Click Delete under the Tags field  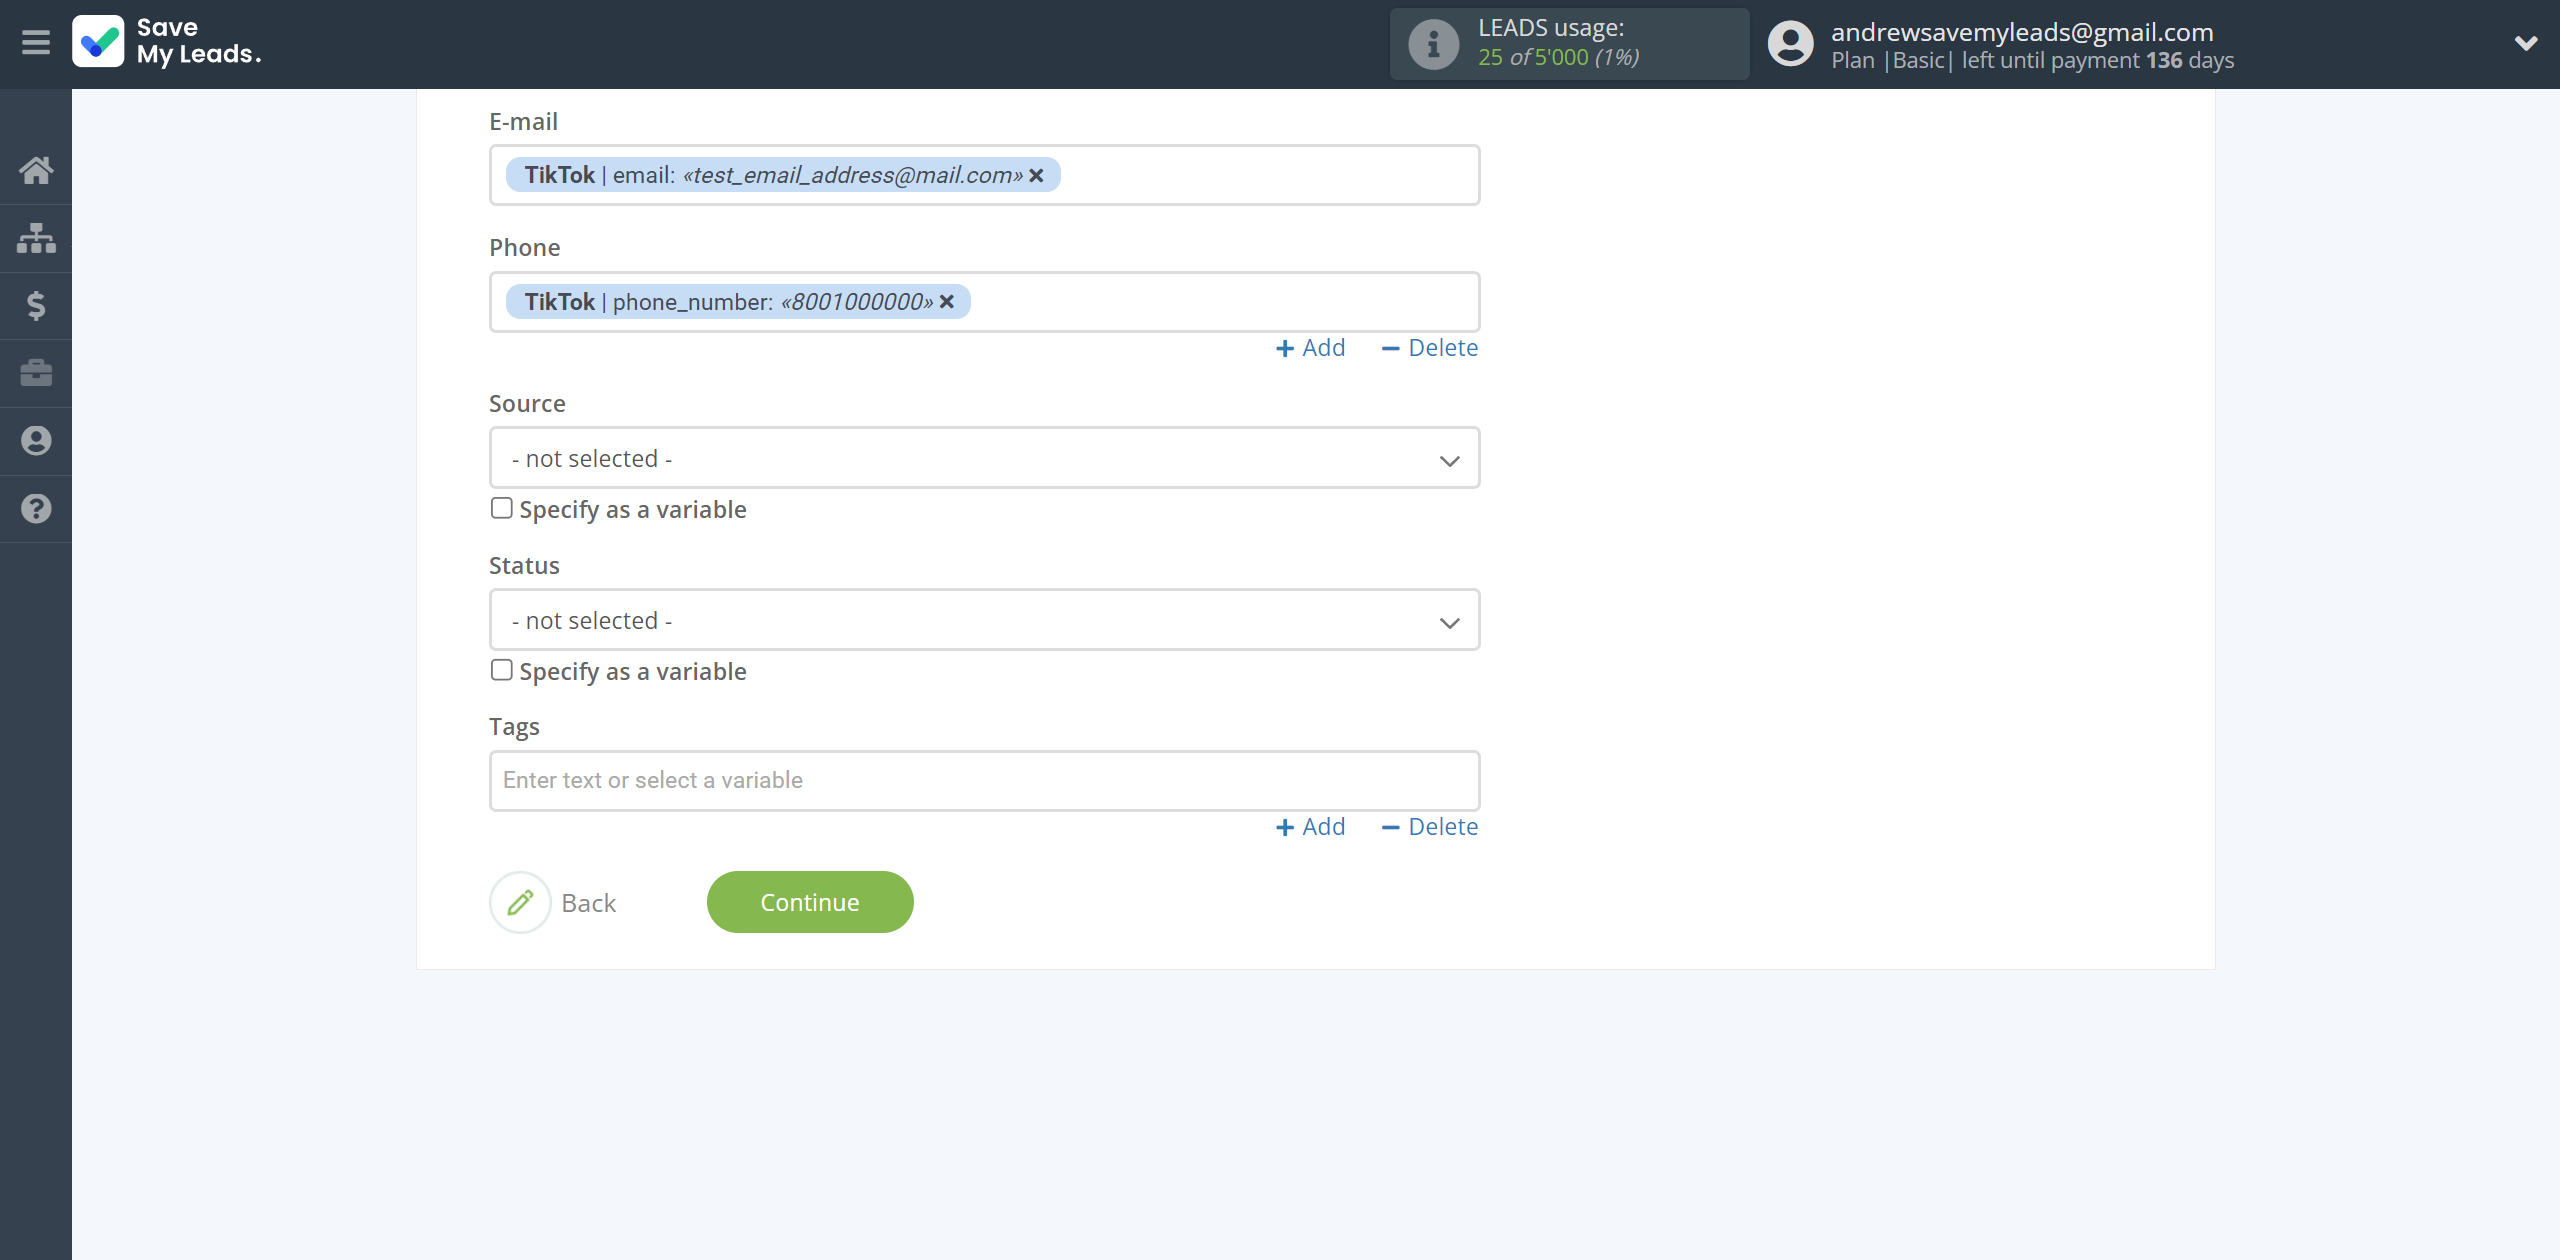point(1429,827)
